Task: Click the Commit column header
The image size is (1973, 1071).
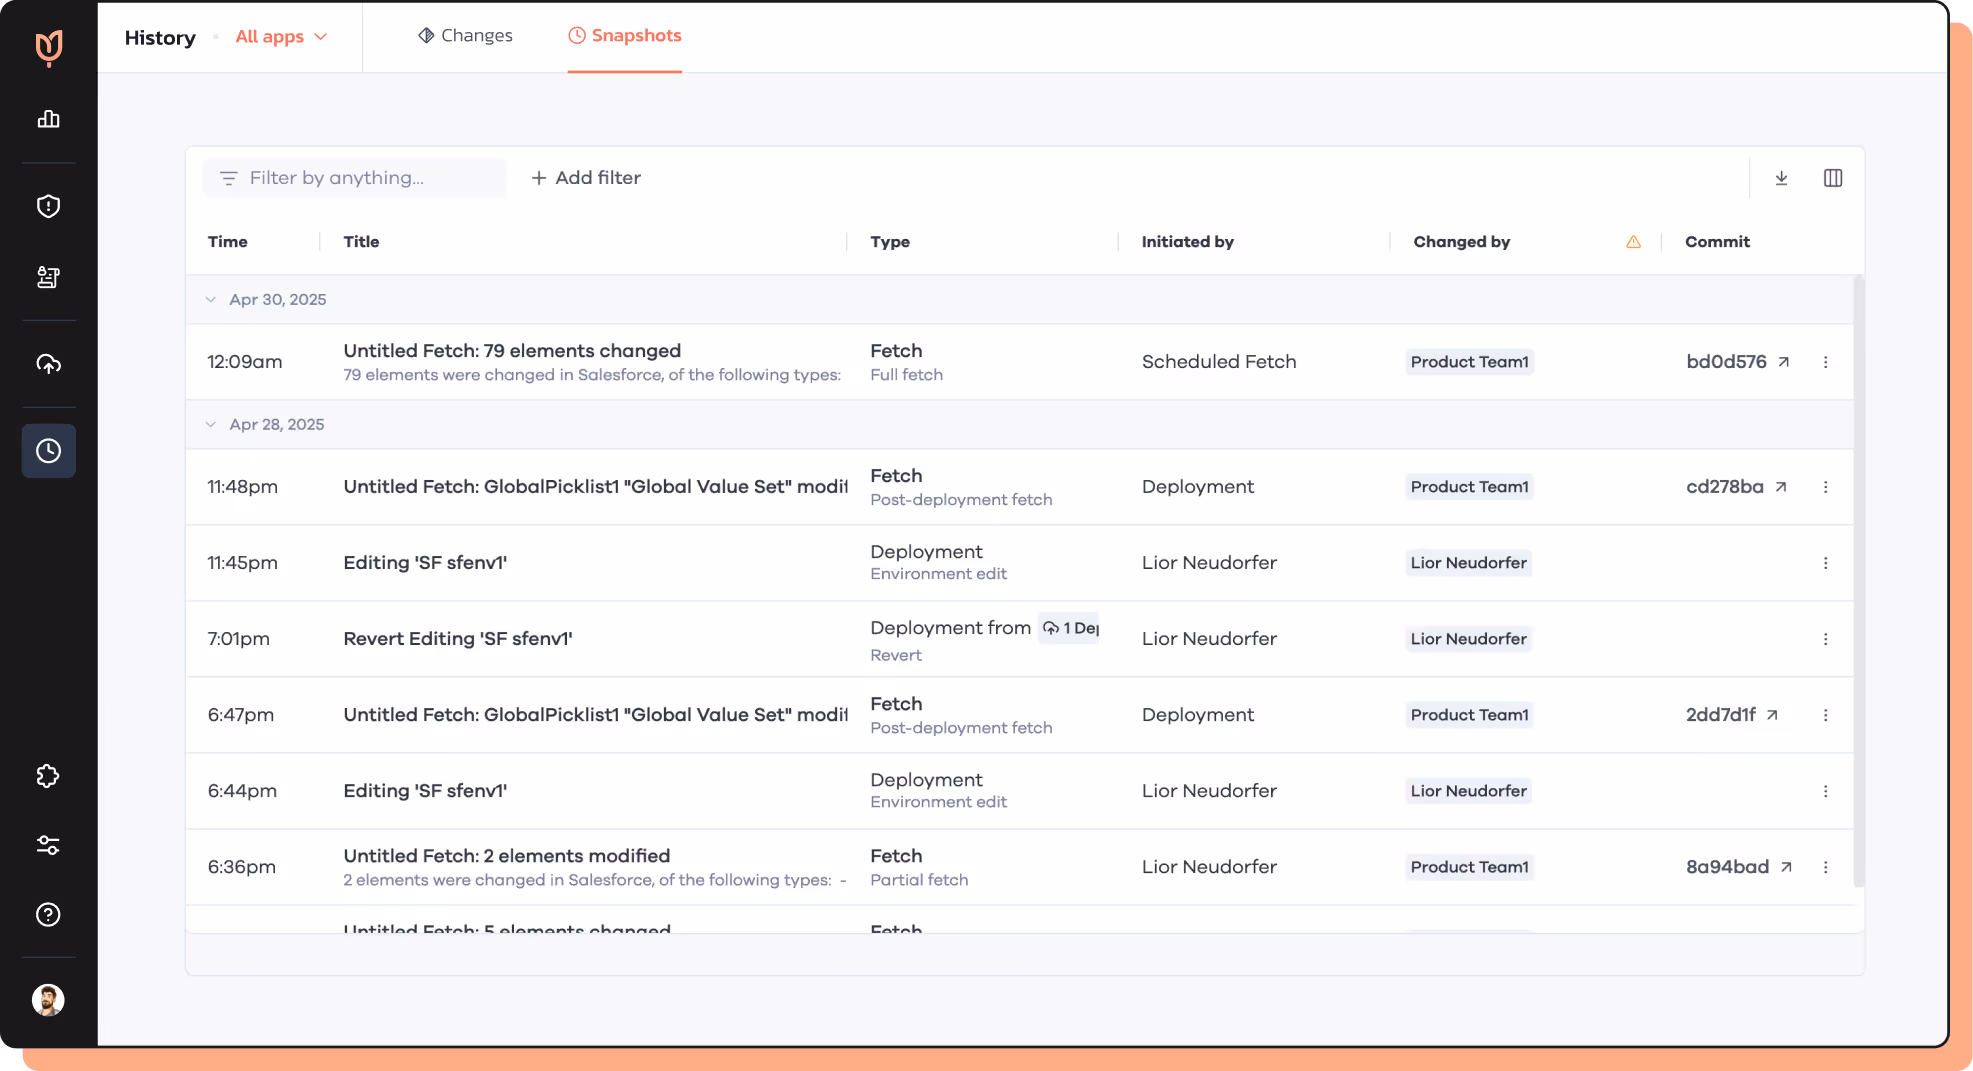Action: click(x=1717, y=242)
